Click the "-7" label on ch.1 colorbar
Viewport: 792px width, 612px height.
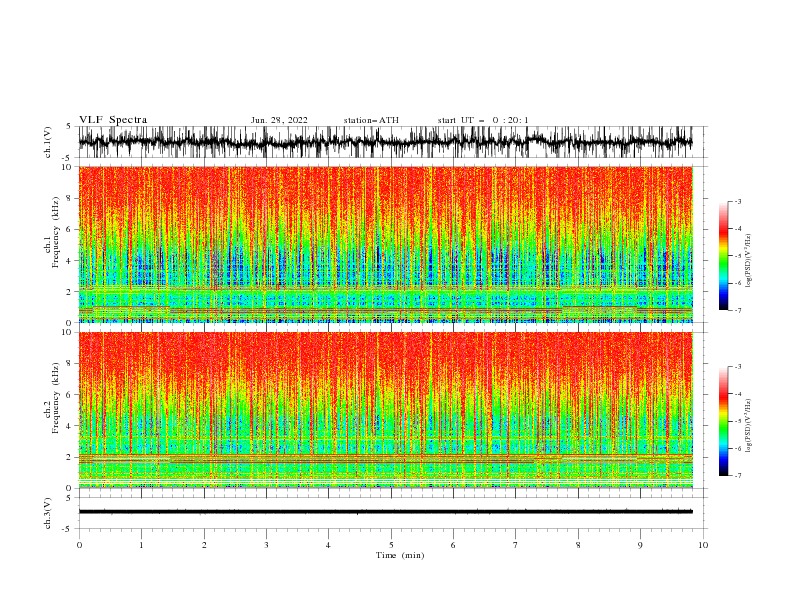pyautogui.click(x=737, y=310)
